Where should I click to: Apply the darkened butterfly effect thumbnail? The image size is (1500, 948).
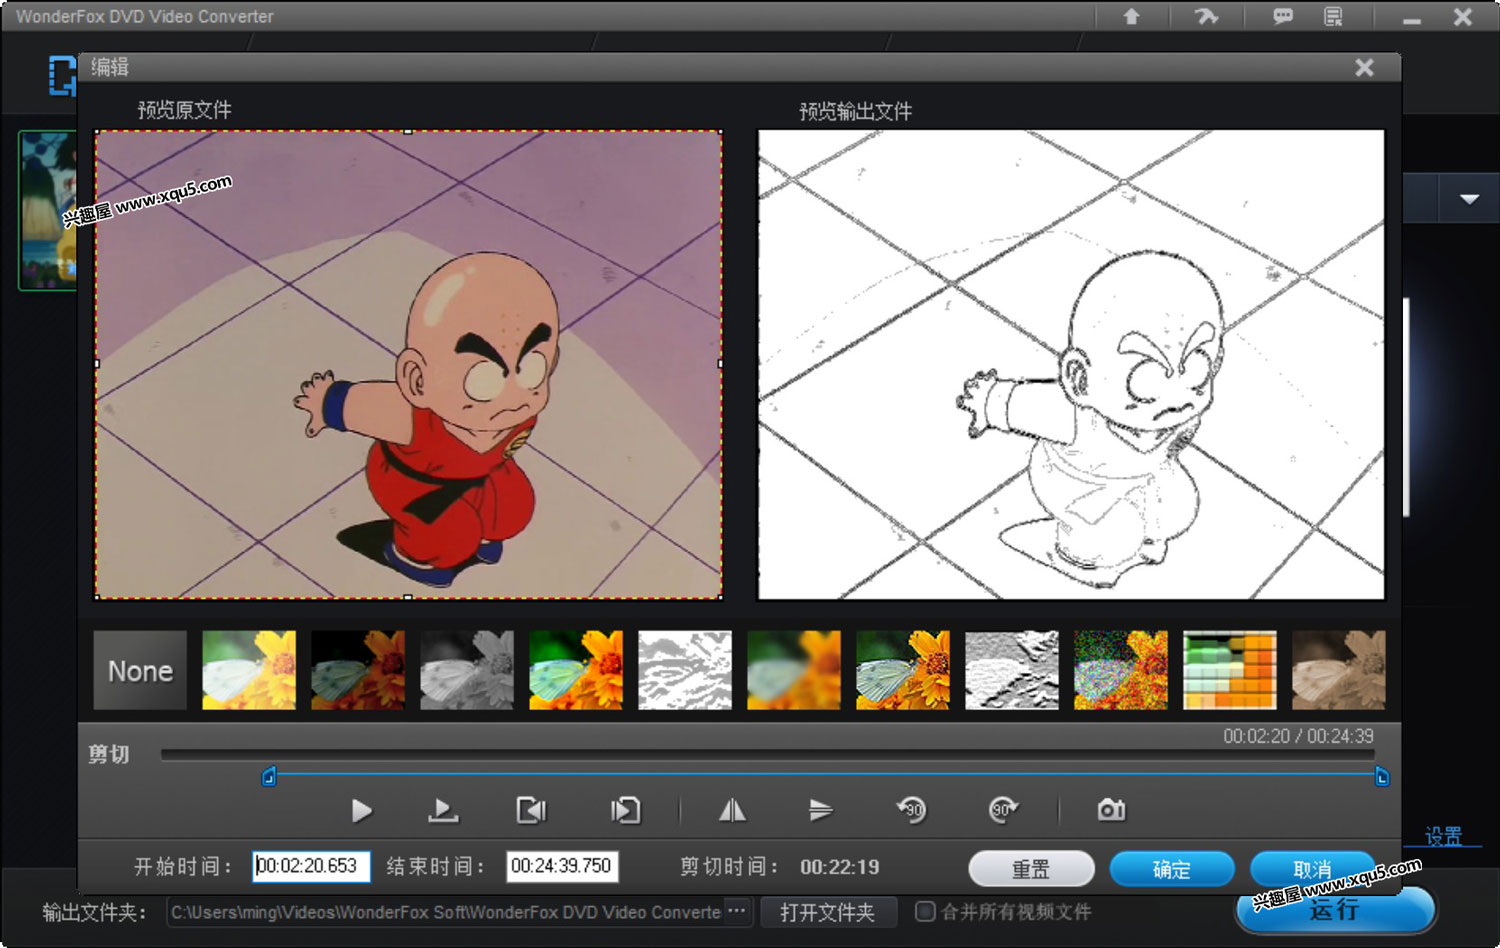click(x=358, y=670)
